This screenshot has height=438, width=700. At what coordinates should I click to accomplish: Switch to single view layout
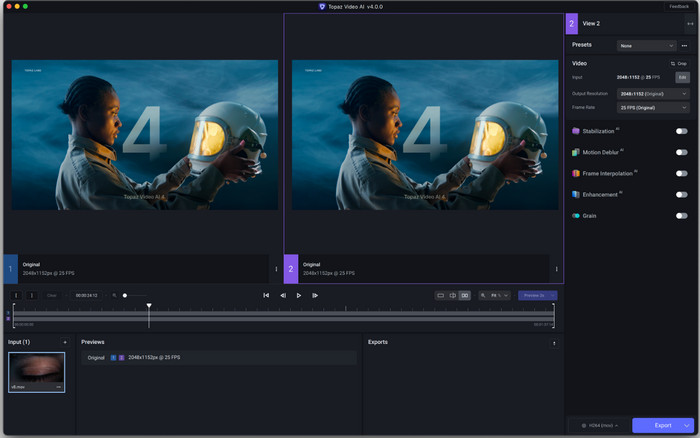(x=440, y=295)
